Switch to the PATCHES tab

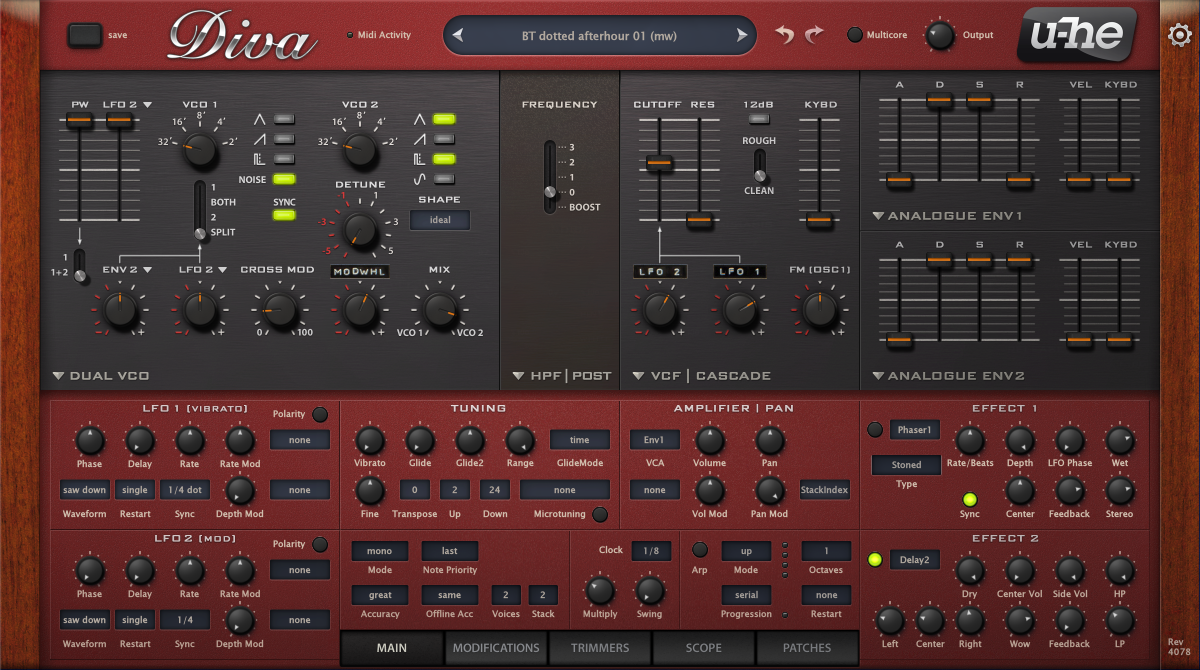coord(807,647)
